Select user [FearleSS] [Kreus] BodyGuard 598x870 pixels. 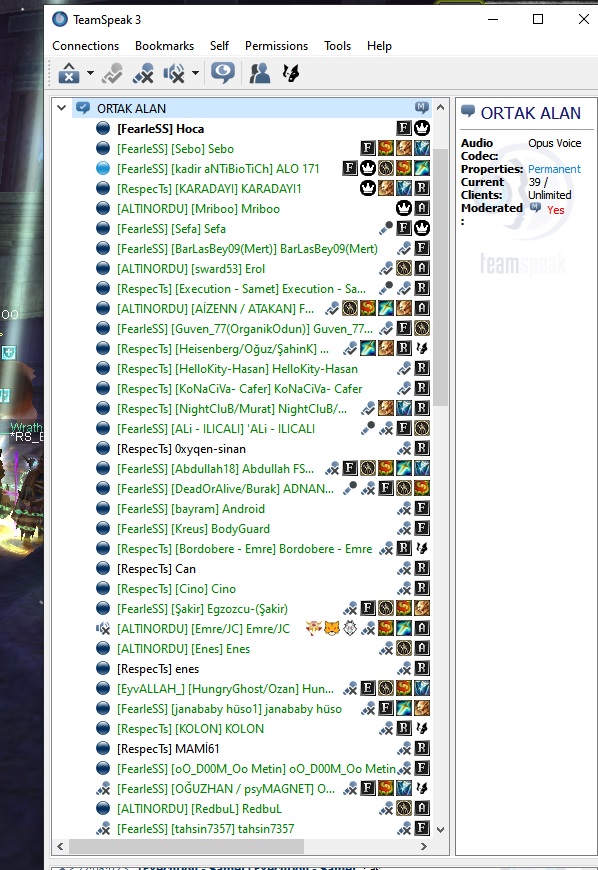click(x=194, y=529)
